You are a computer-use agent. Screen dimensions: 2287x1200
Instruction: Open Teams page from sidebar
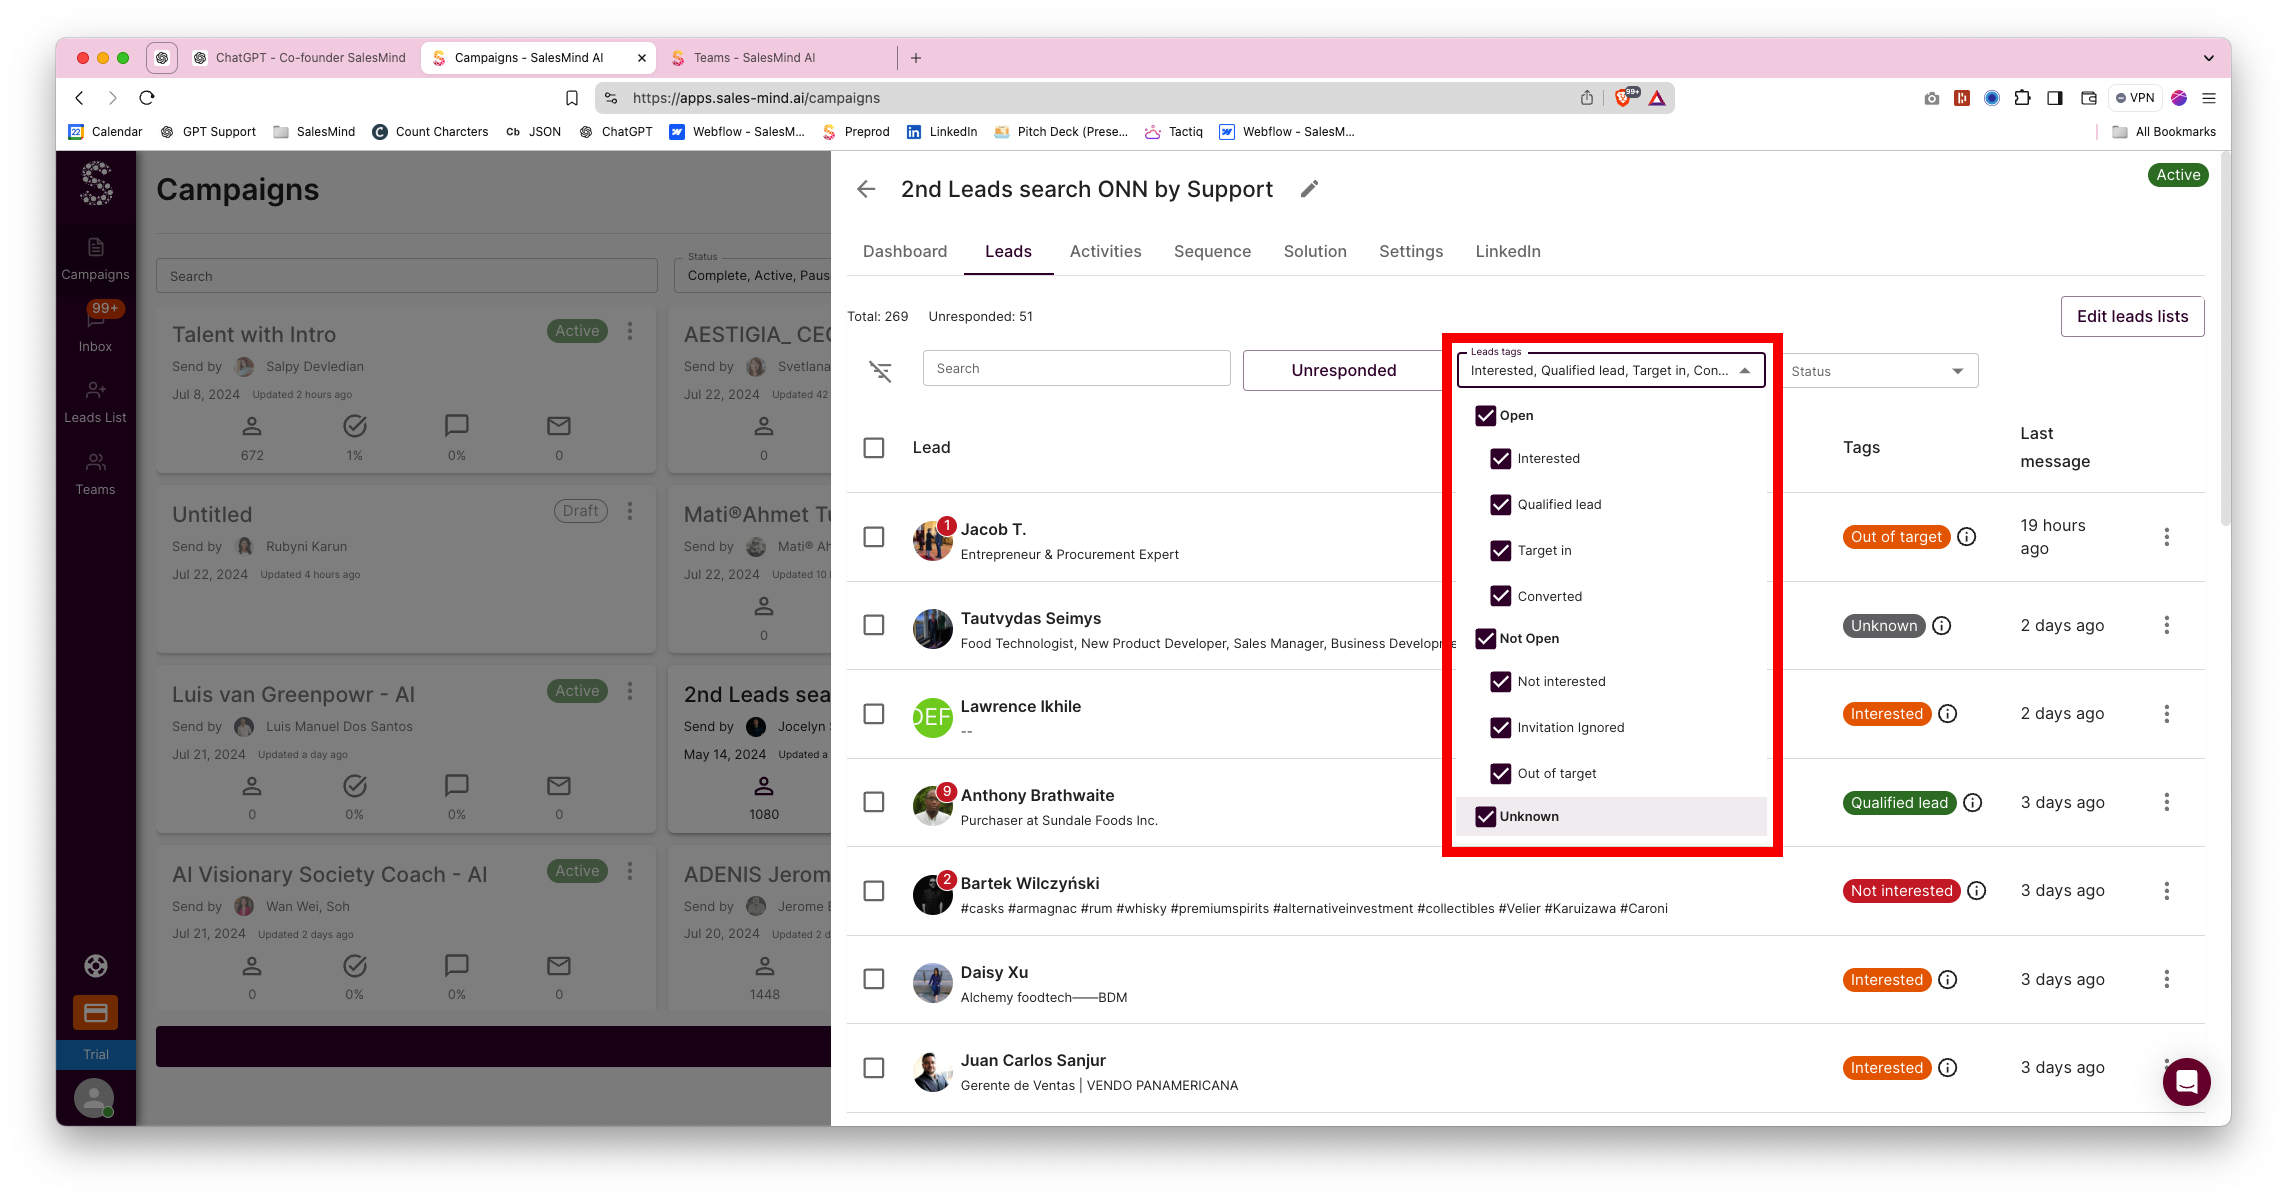click(x=95, y=473)
